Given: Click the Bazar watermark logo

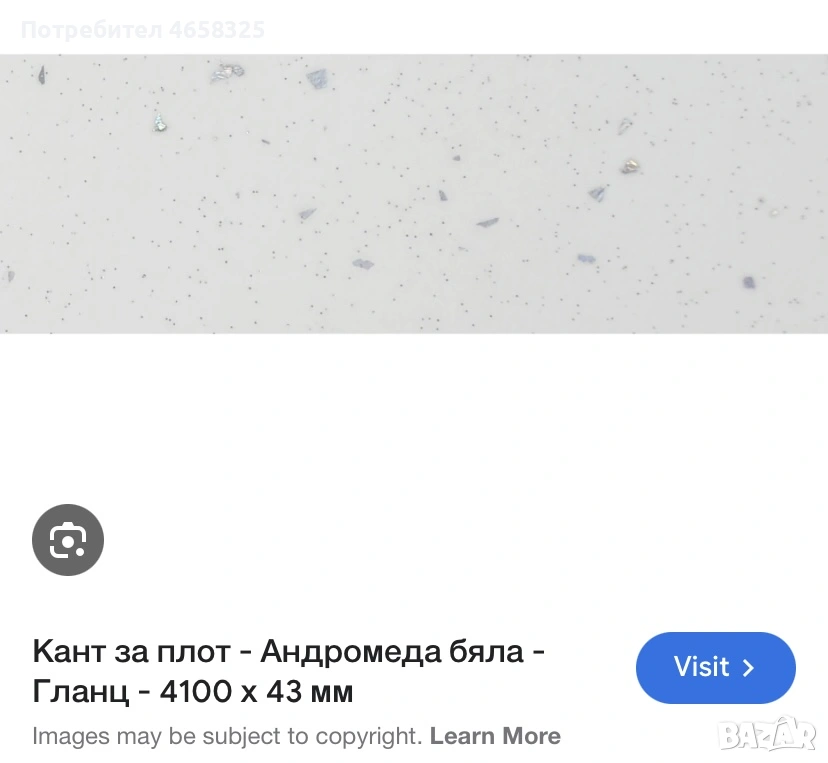Looking at the screenshot, I should (x=768, y=734).
